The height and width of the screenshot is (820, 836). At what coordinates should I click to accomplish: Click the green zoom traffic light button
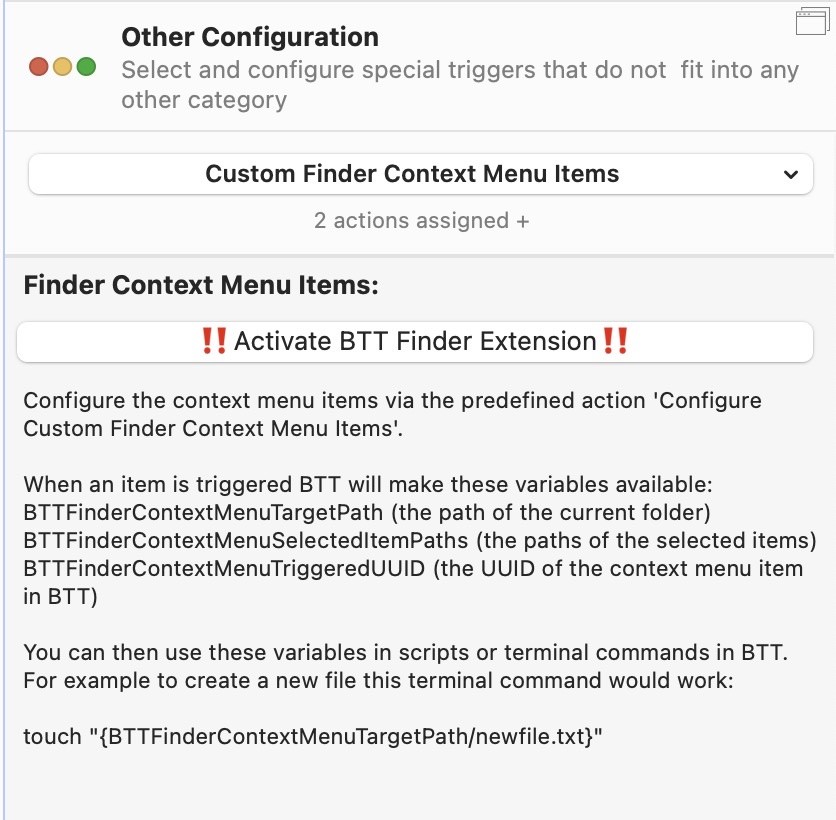point(86,67)
